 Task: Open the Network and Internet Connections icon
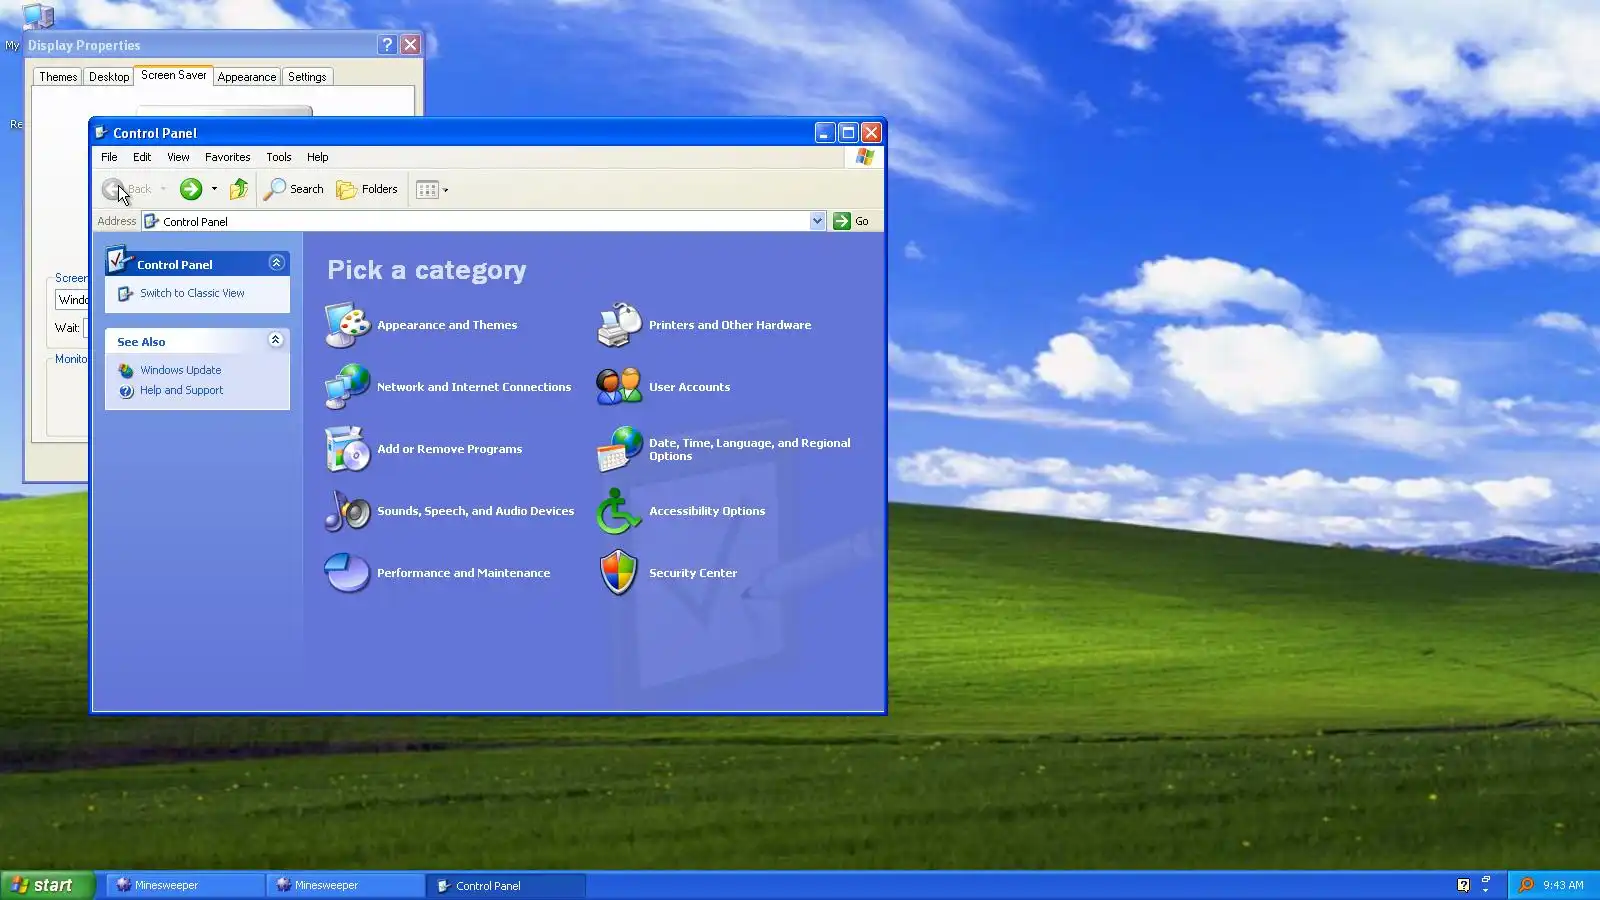click(x=348, y=387)
